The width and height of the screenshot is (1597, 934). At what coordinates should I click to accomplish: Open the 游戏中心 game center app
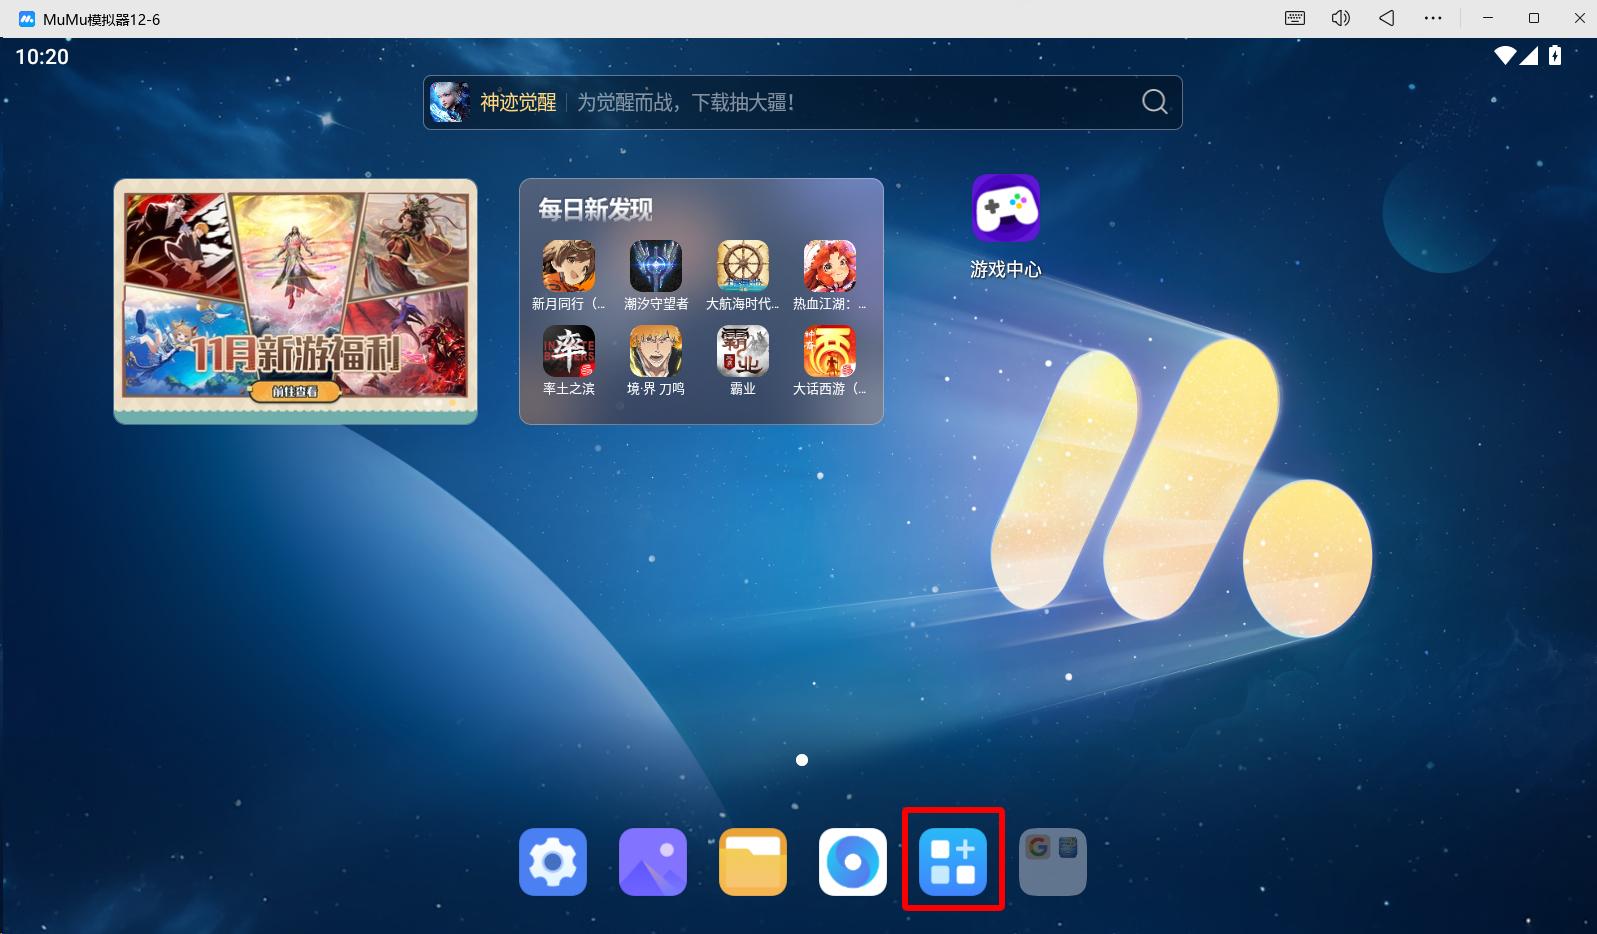point(1005,209)
